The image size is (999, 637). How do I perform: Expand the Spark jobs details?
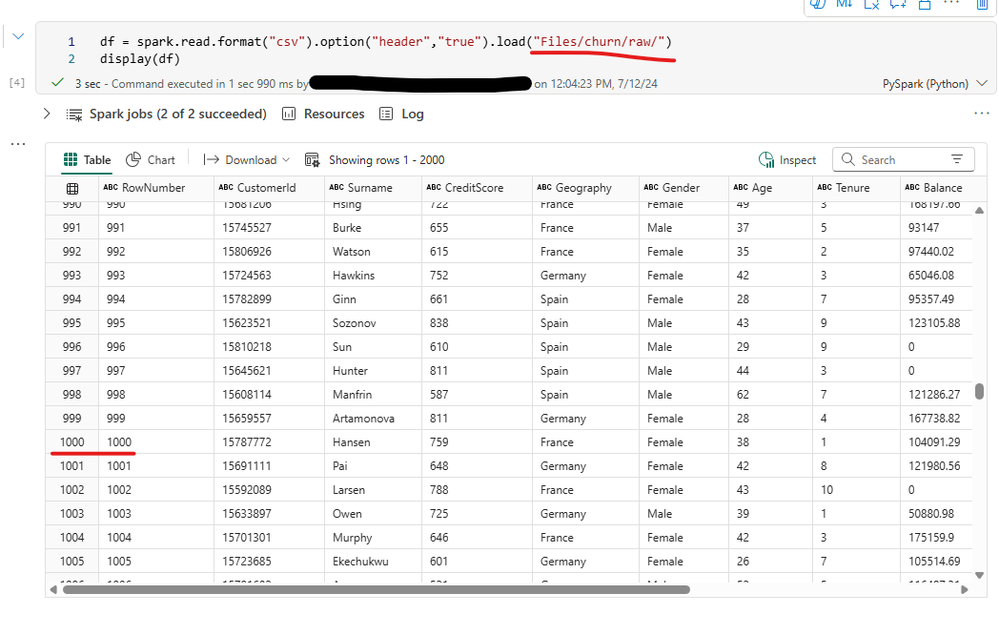[47, 113]
